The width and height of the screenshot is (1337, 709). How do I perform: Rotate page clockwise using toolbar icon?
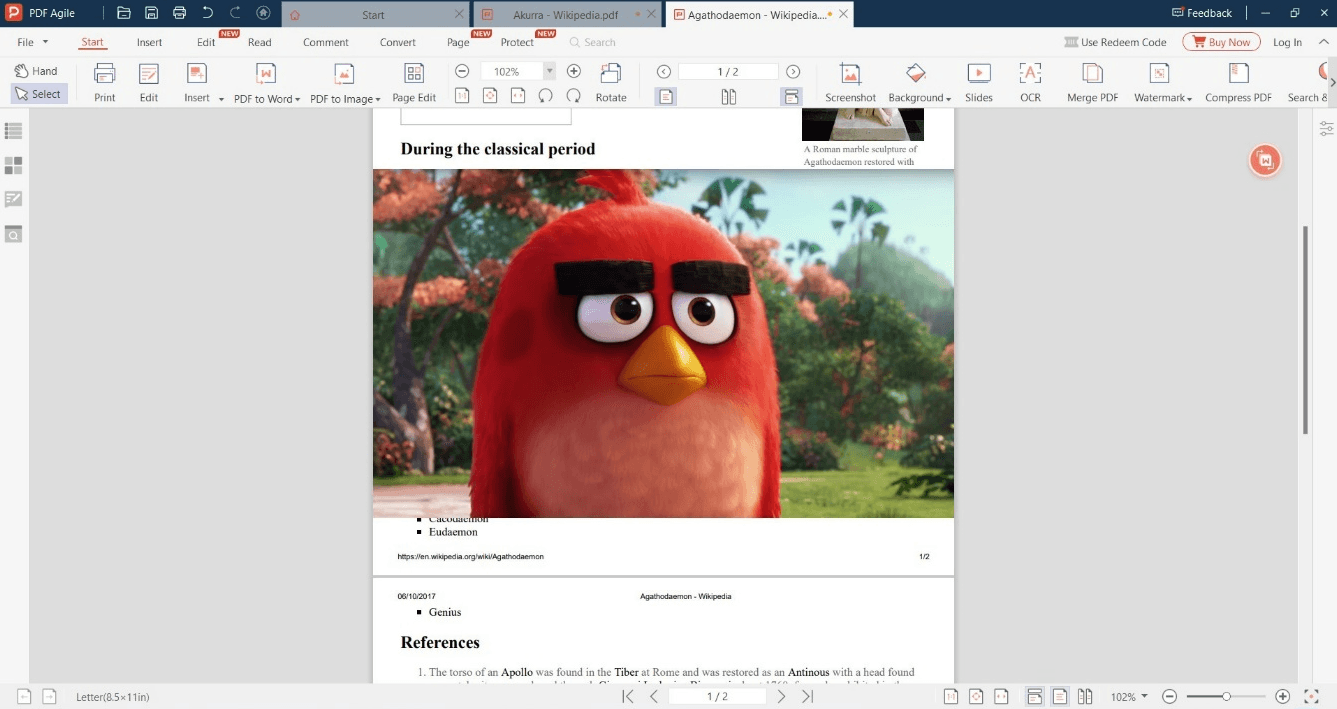click(574, 96)
